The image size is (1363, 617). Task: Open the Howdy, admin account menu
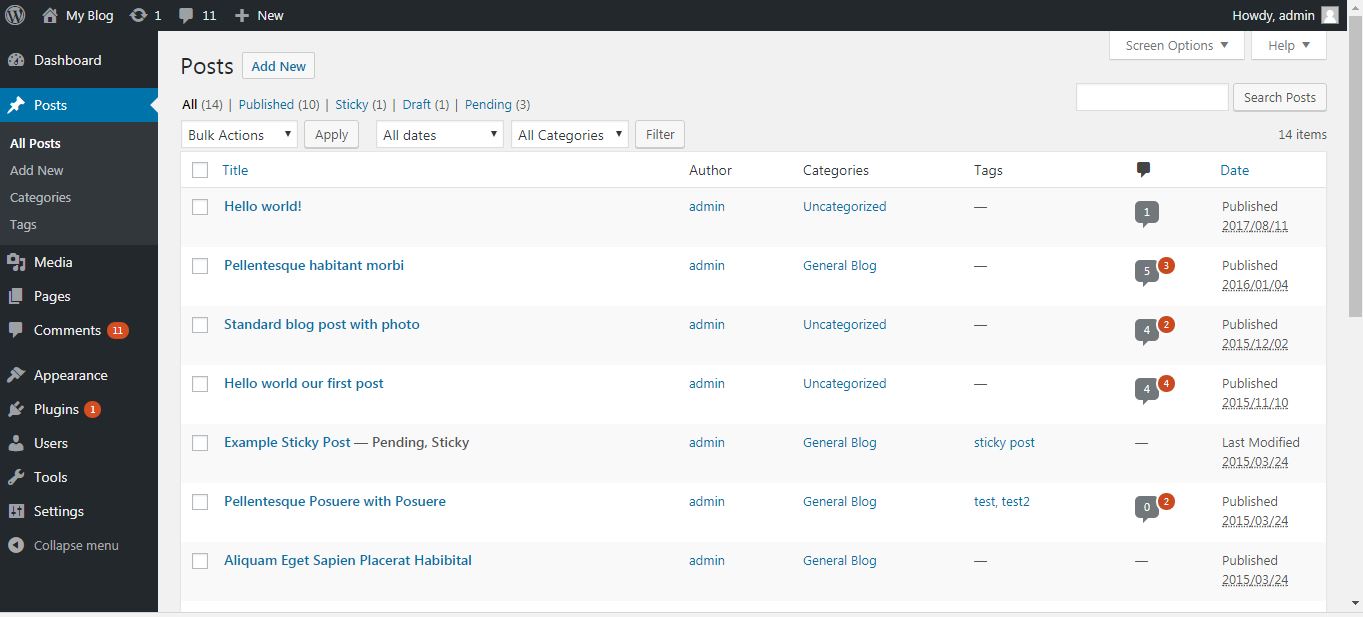pyautogui.click(x=1285, y=15)
